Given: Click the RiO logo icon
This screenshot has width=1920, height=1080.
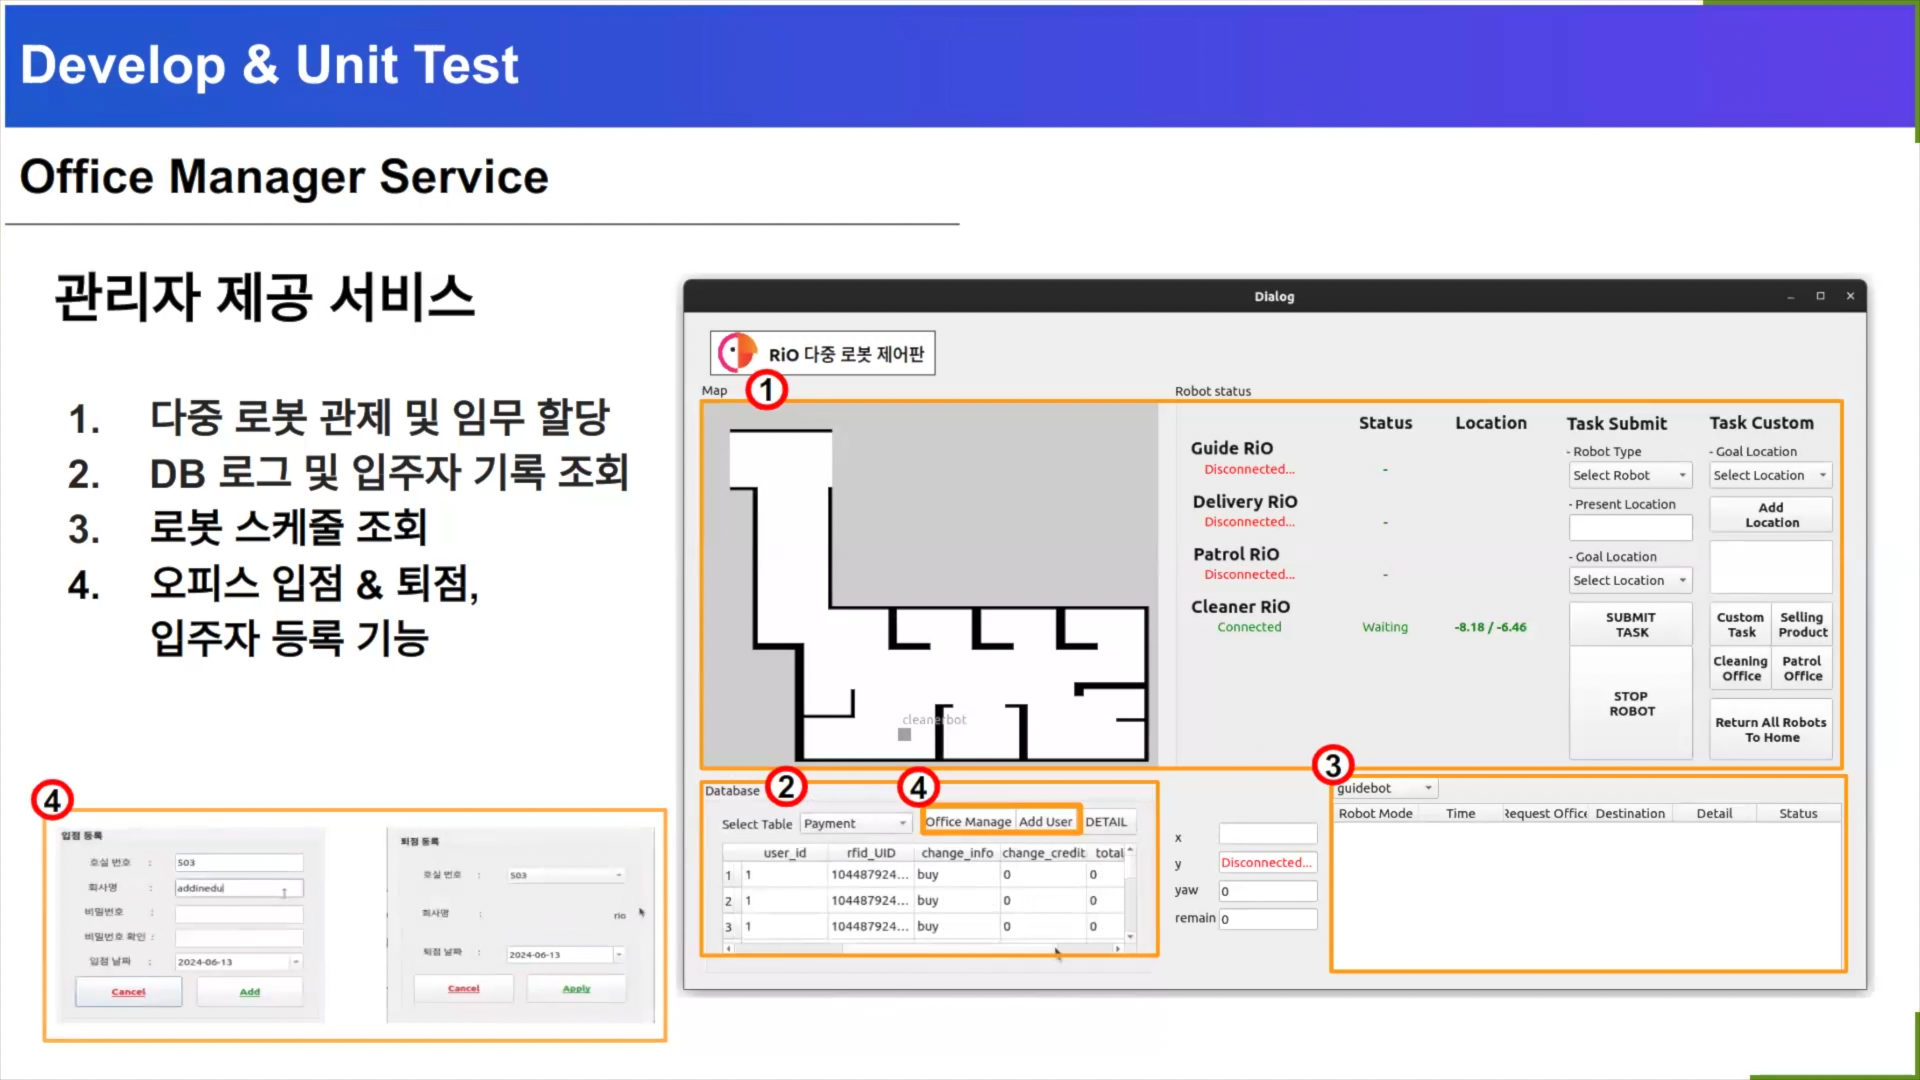Looking at the screenshot, I should click(738, 353).
